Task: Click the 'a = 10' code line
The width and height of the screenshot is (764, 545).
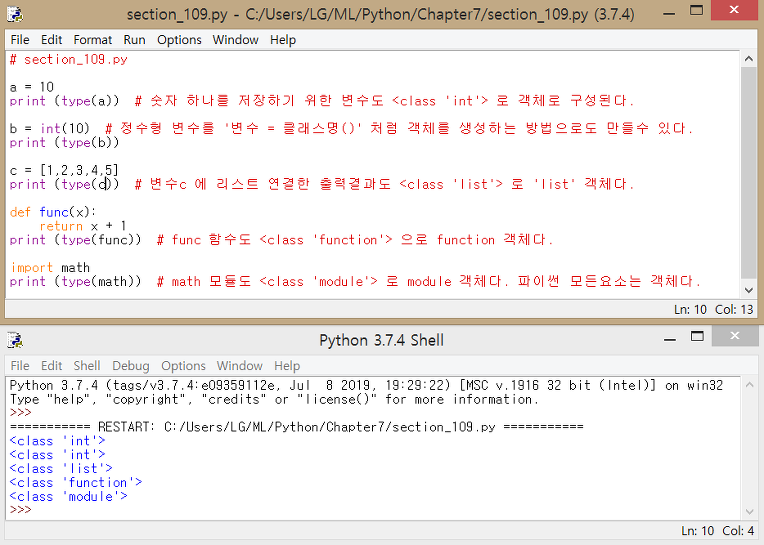Action: (32, 87)
